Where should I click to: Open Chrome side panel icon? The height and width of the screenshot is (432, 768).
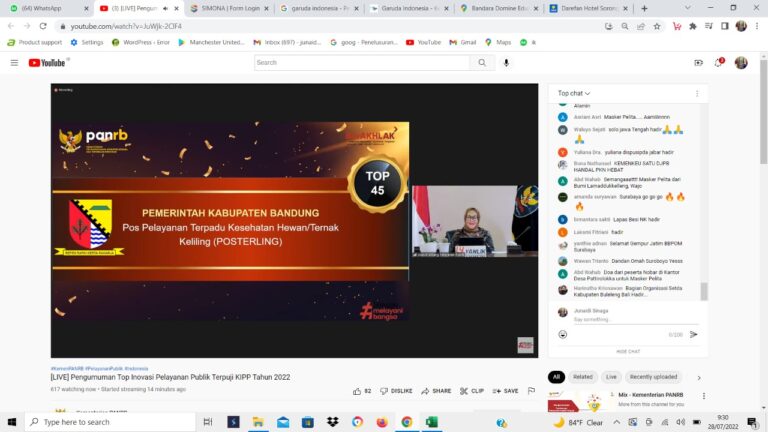click(725, 26)
